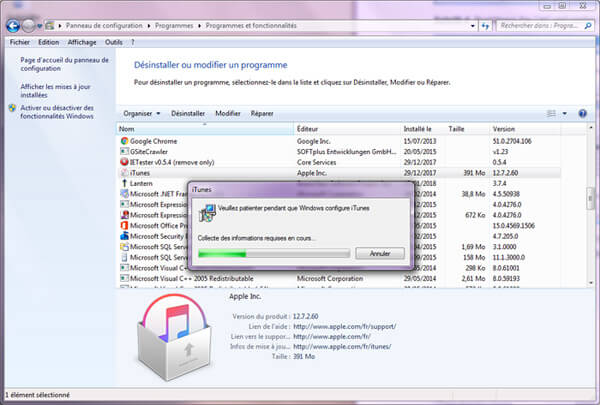Select Microsoft Visual C++ 2005 Redistributable row
Viewport: 600px width, 405px height.
(x=338, y=278)
